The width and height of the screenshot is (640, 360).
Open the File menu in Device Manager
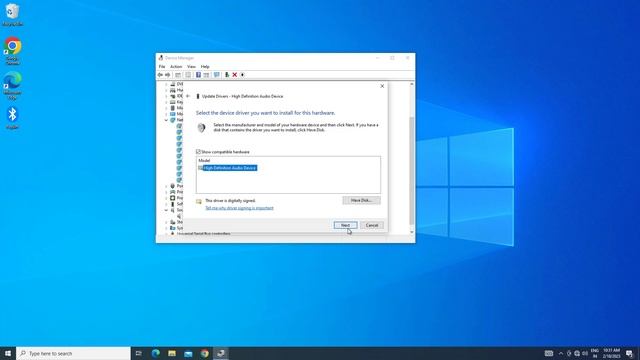click(162, 67)
